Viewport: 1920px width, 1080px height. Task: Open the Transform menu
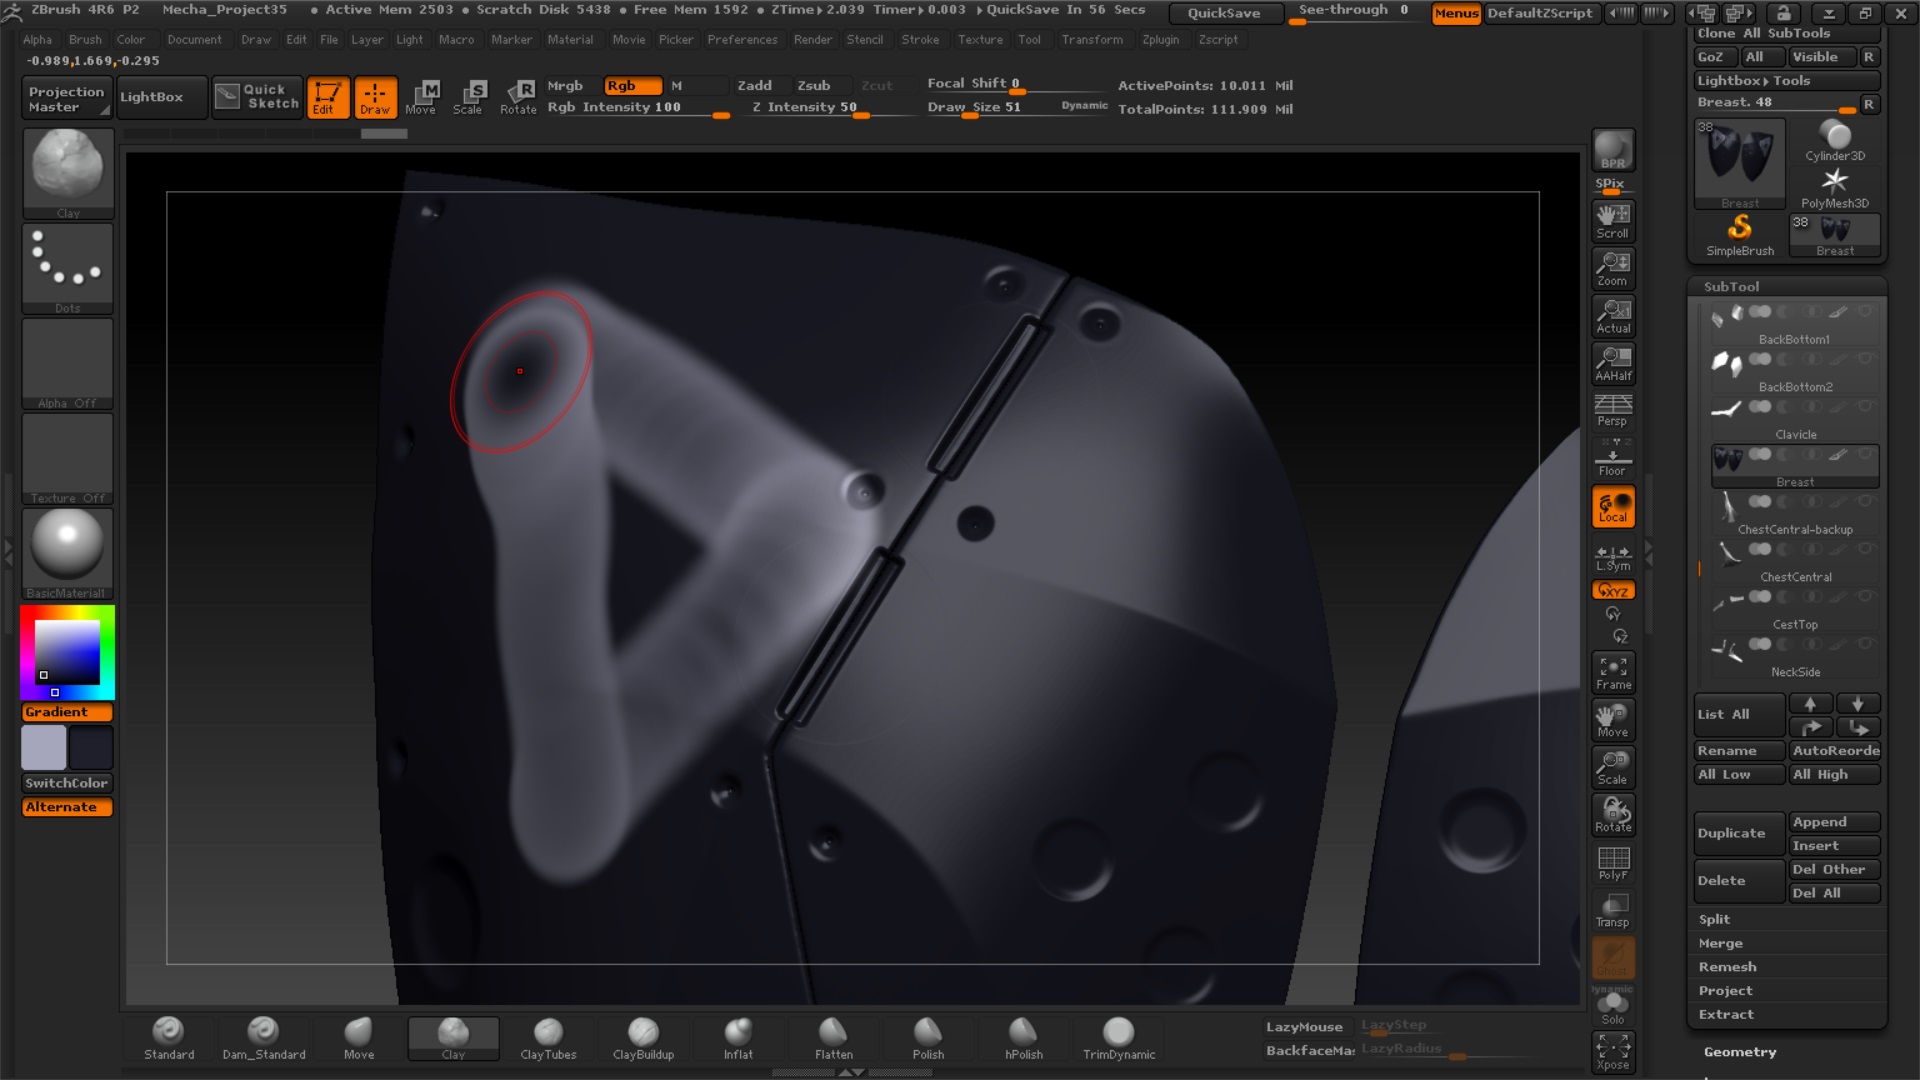click(1092, 39)
